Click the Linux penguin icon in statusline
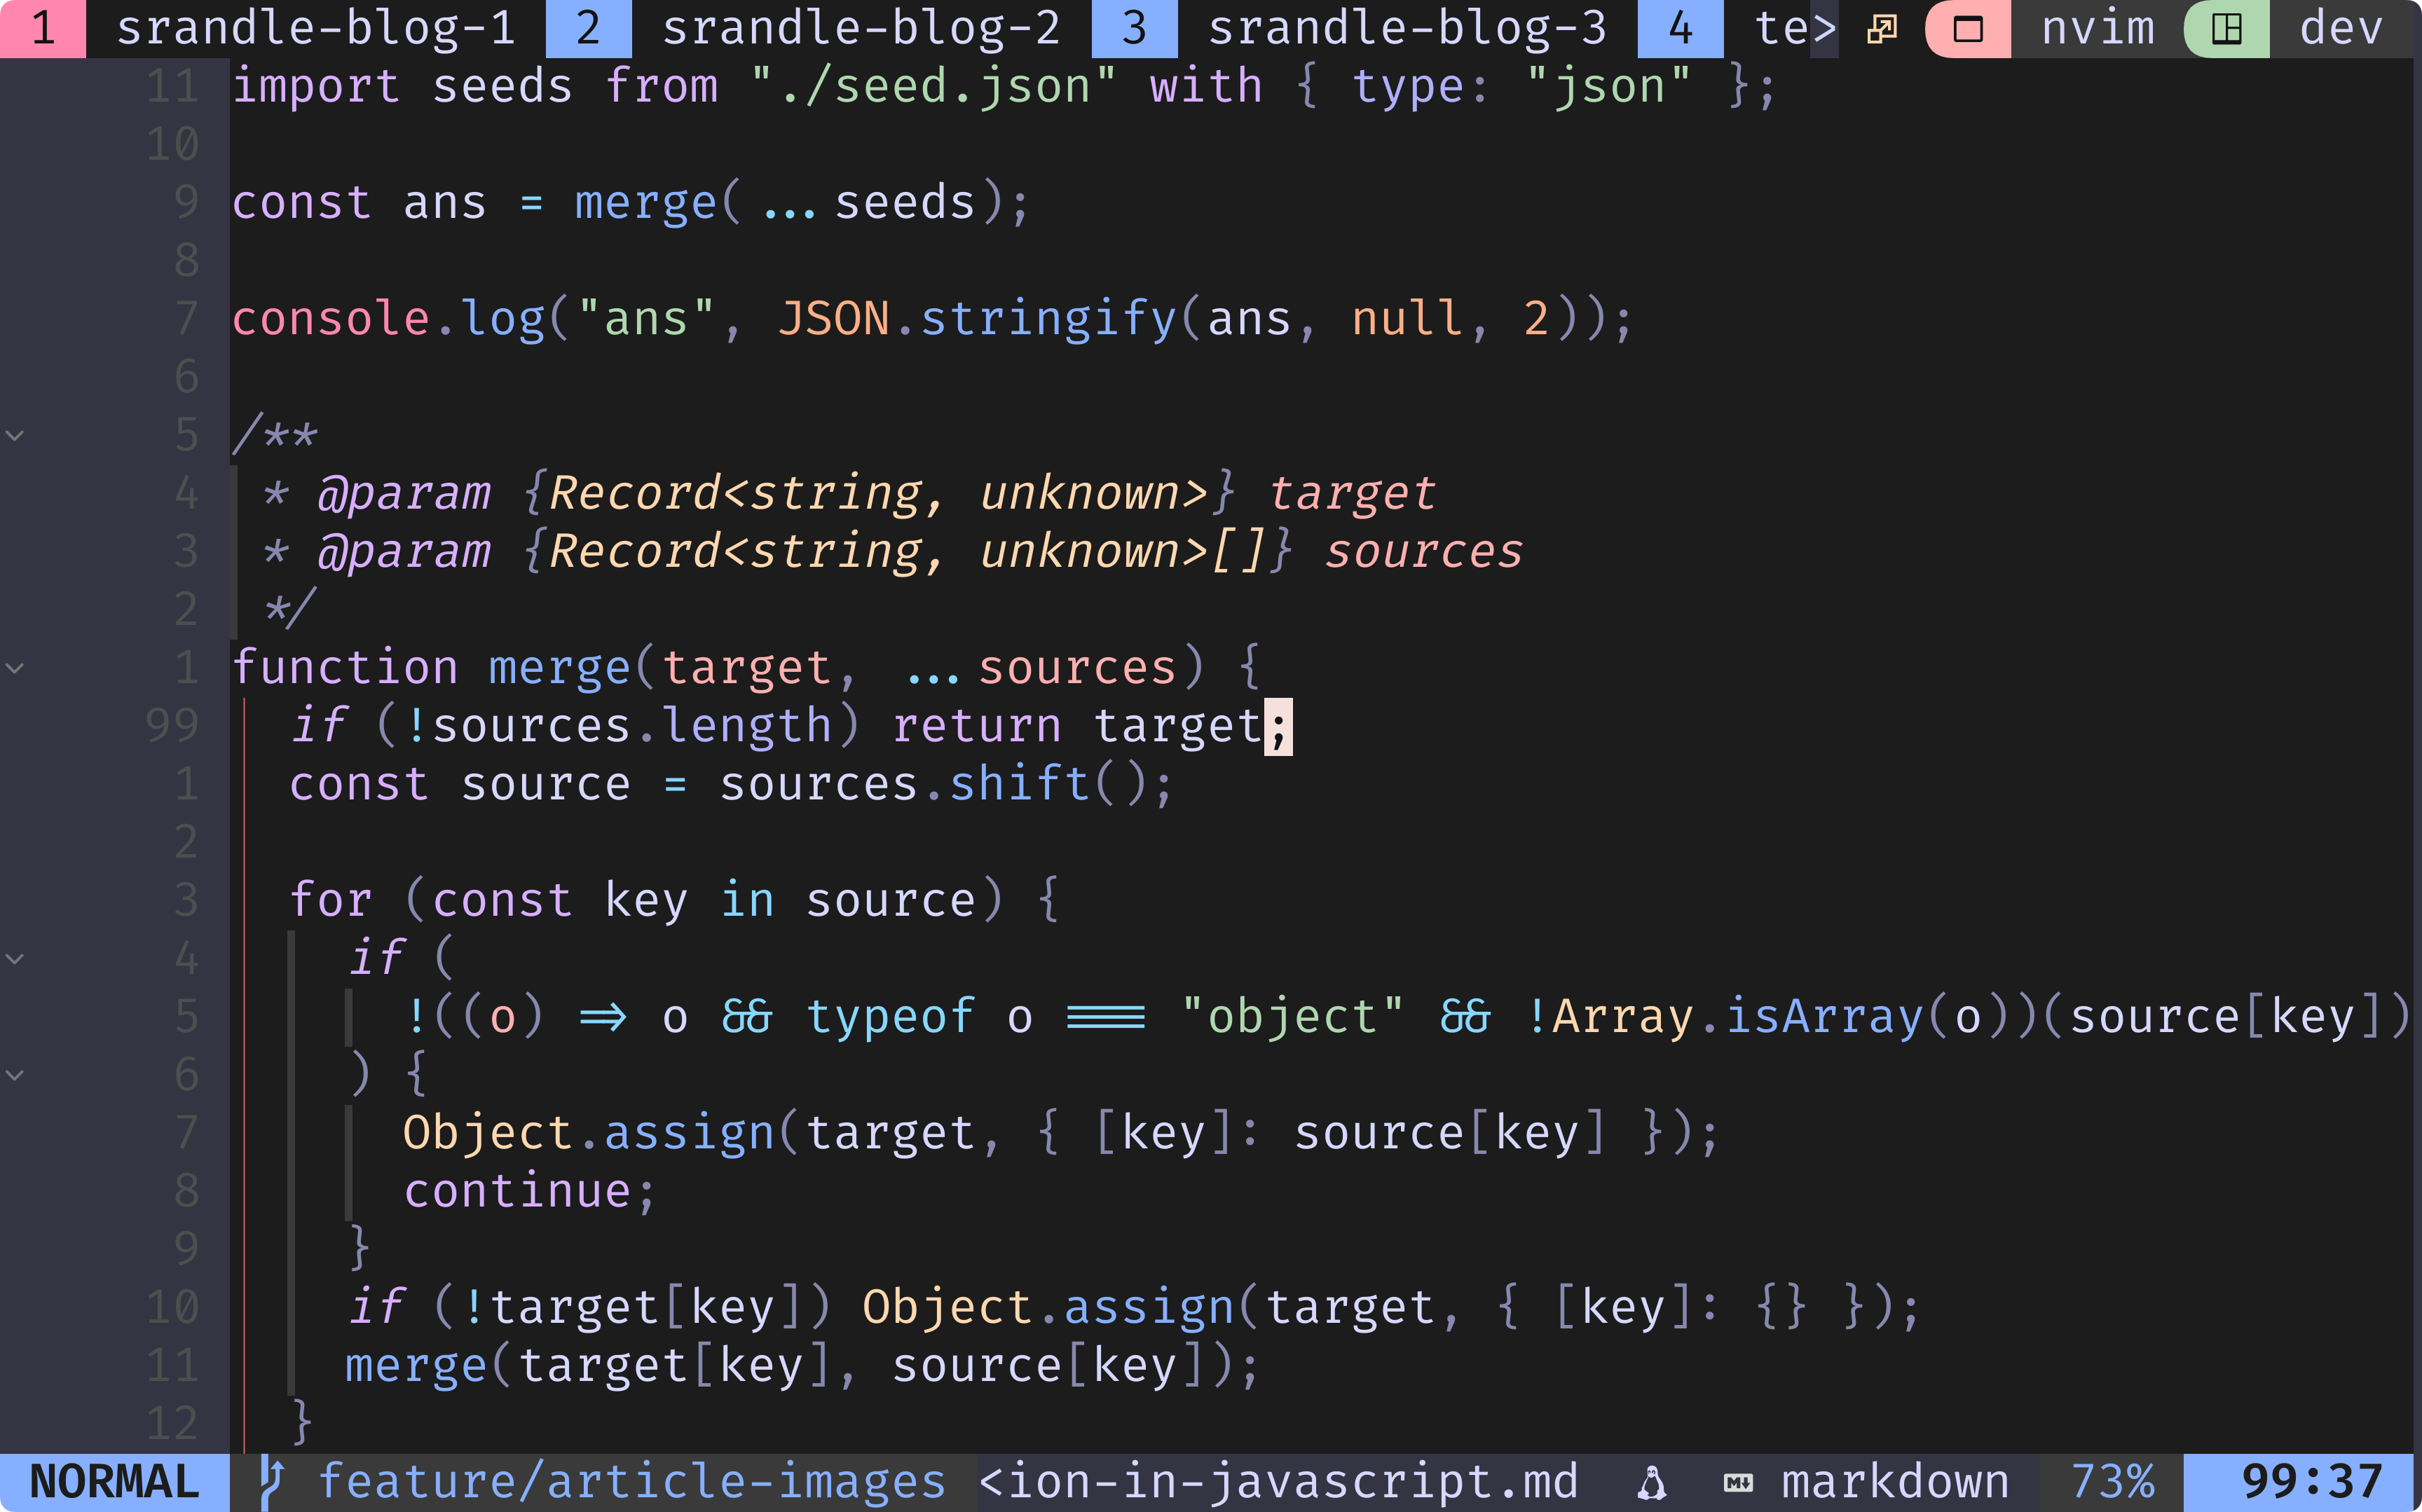The image size is (2422, 1512). pyautogui.click(x=1651, y=1483)
